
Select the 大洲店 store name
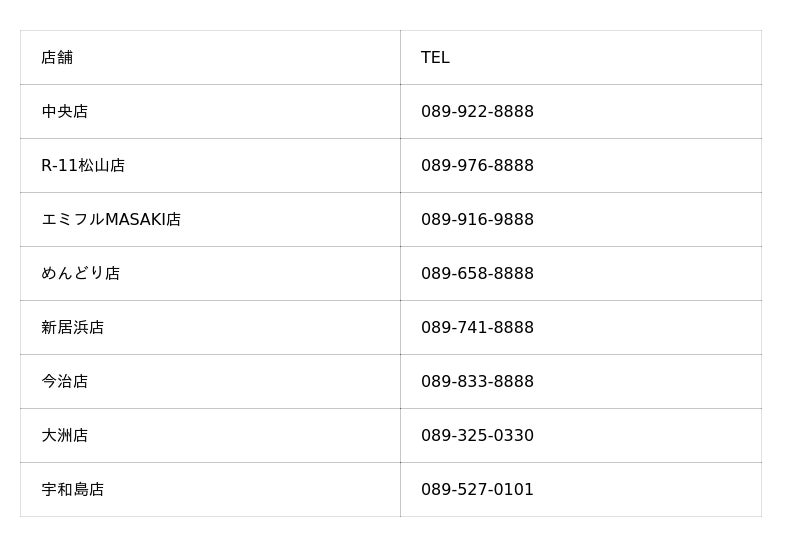tap(65, 436)
